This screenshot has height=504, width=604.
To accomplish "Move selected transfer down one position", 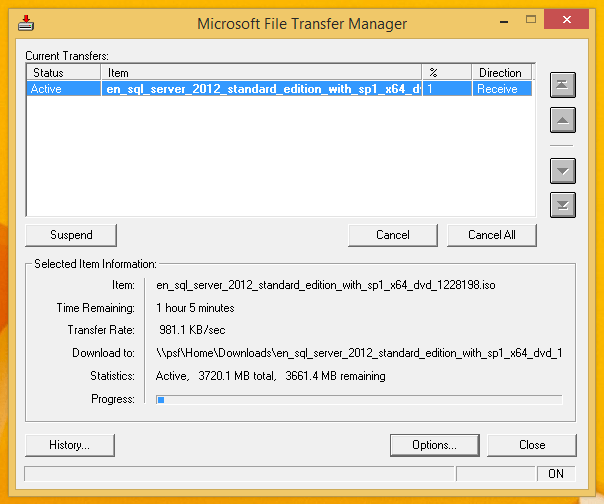I will (562, 171).
